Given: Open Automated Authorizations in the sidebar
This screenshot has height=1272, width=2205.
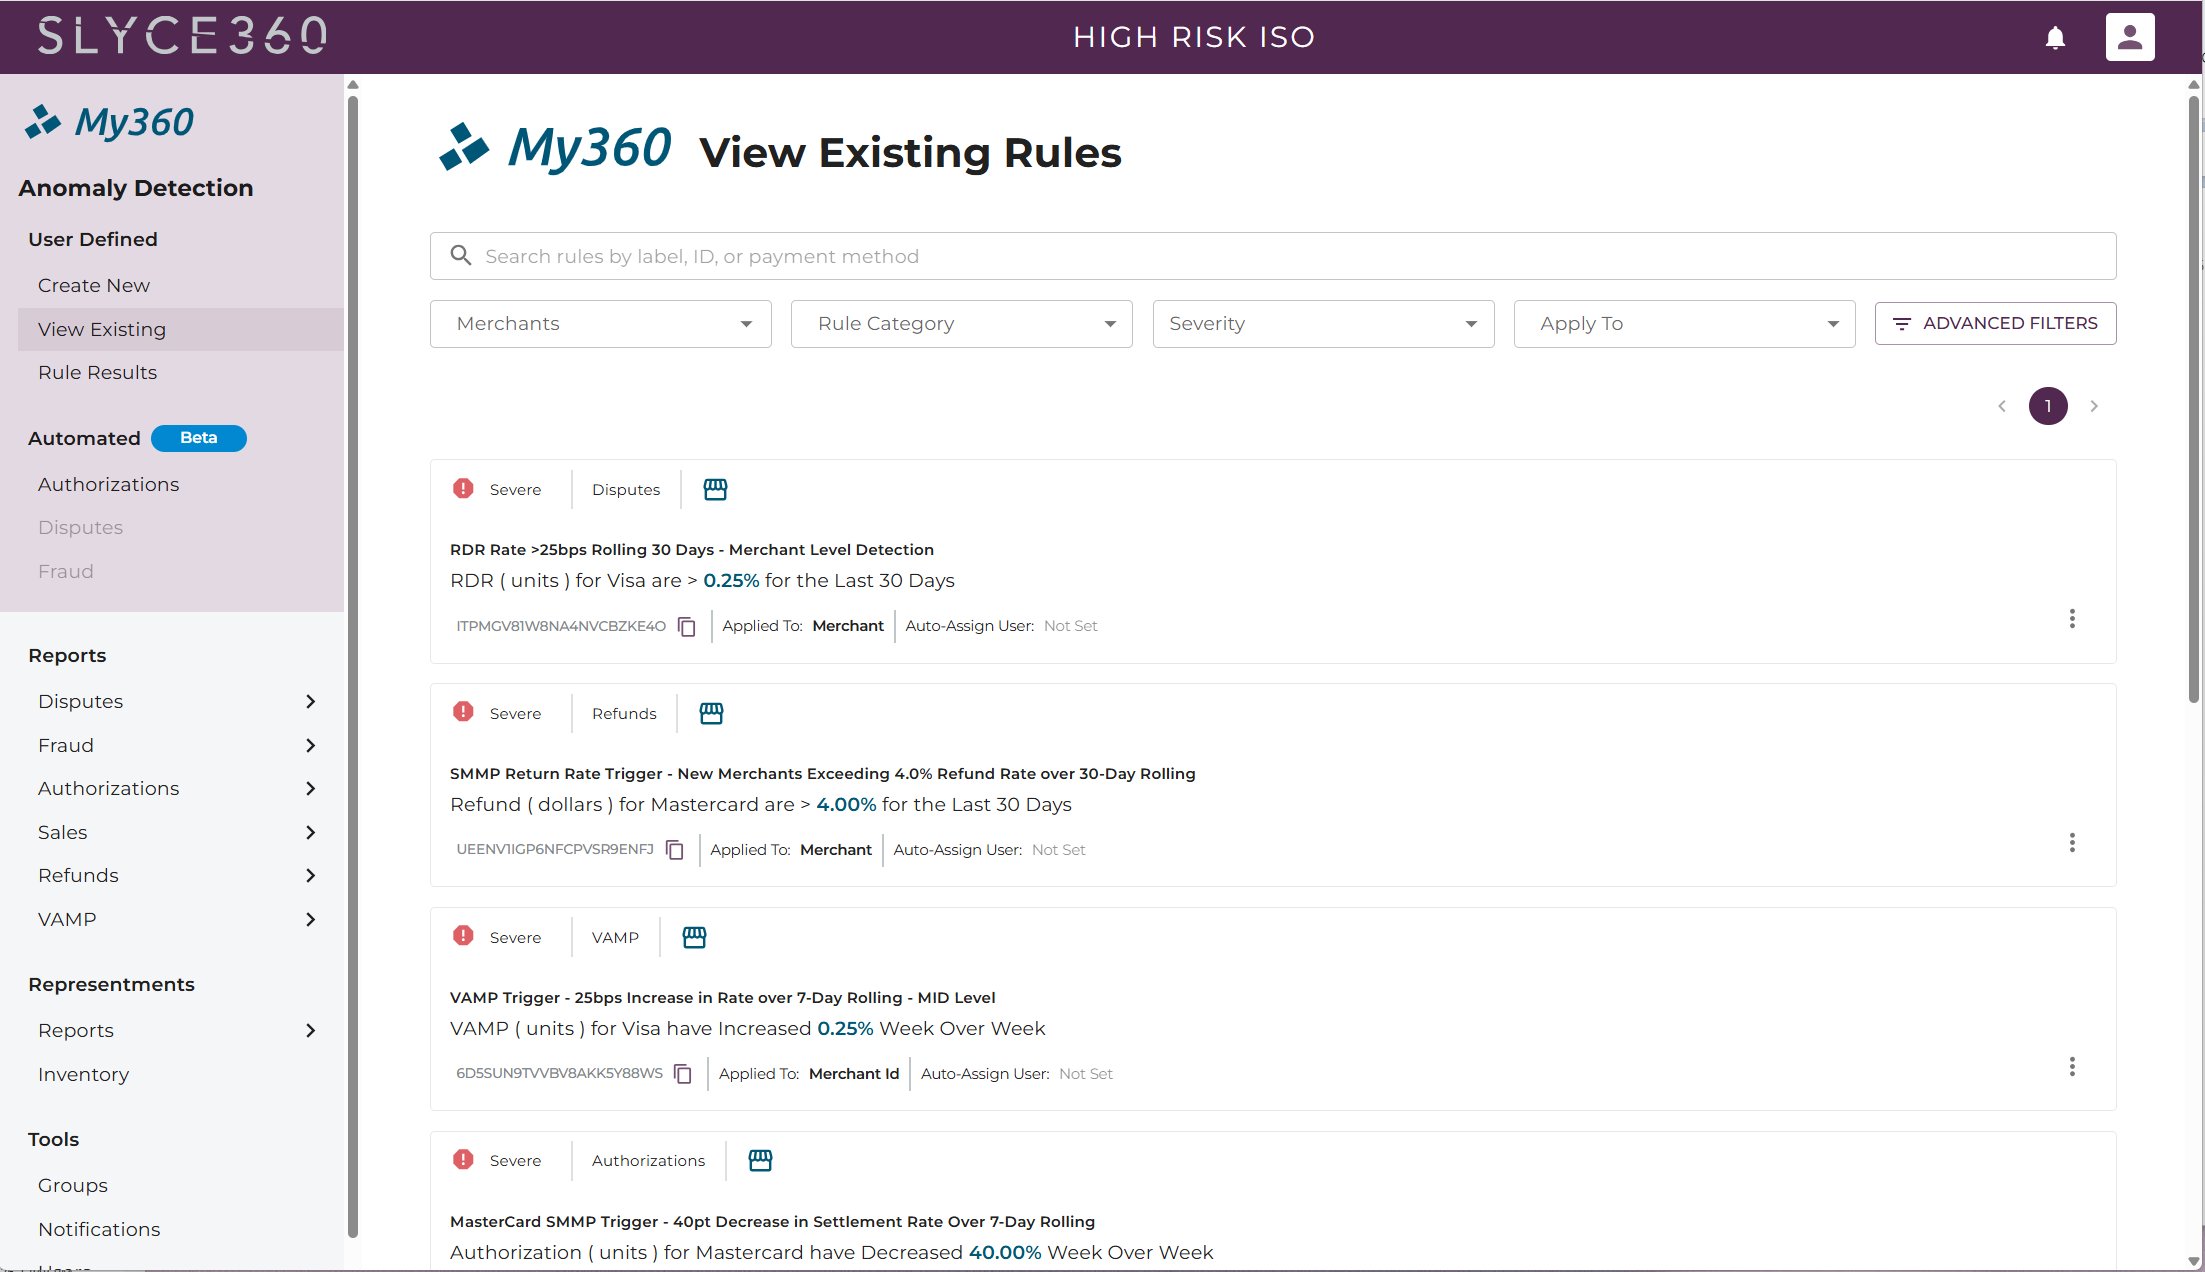Looking at the screenshot, I should (x=109, y=485).
